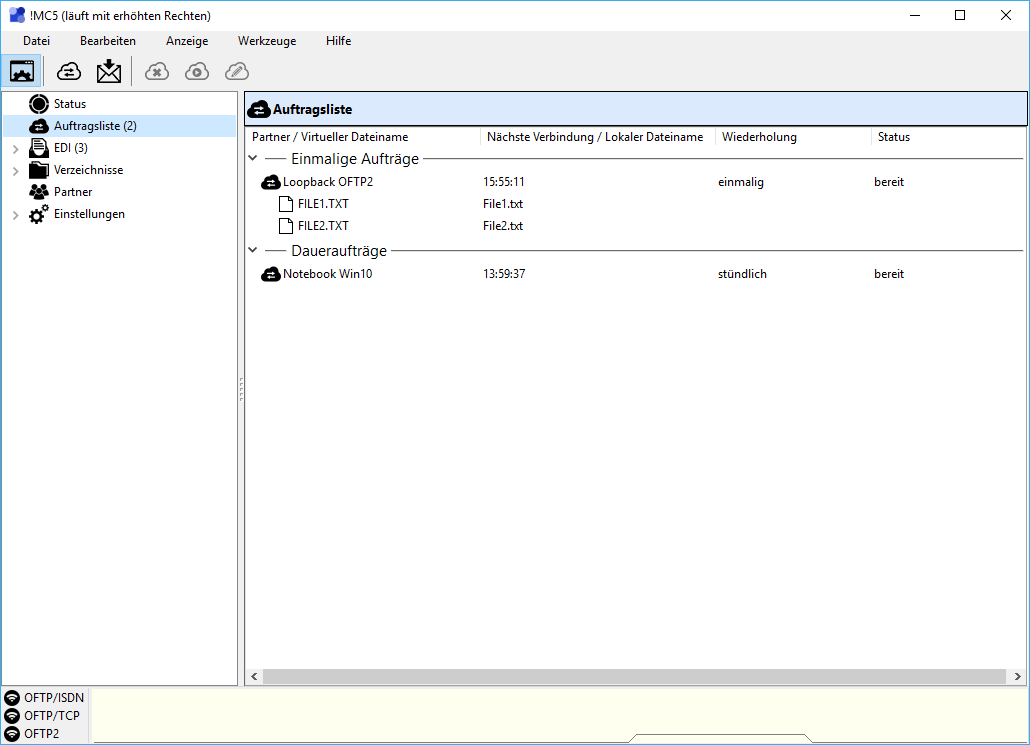Expand the EDI tree node
This screenshot has width=1030, height=745.
(15, 149)
